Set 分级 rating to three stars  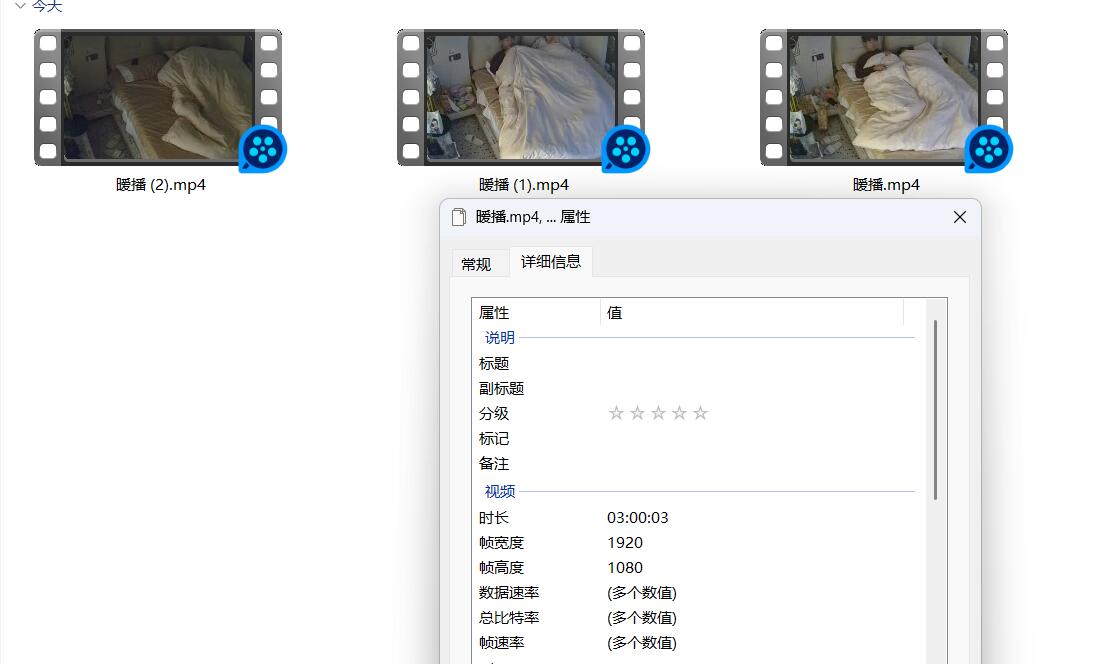tap(658, 413)
